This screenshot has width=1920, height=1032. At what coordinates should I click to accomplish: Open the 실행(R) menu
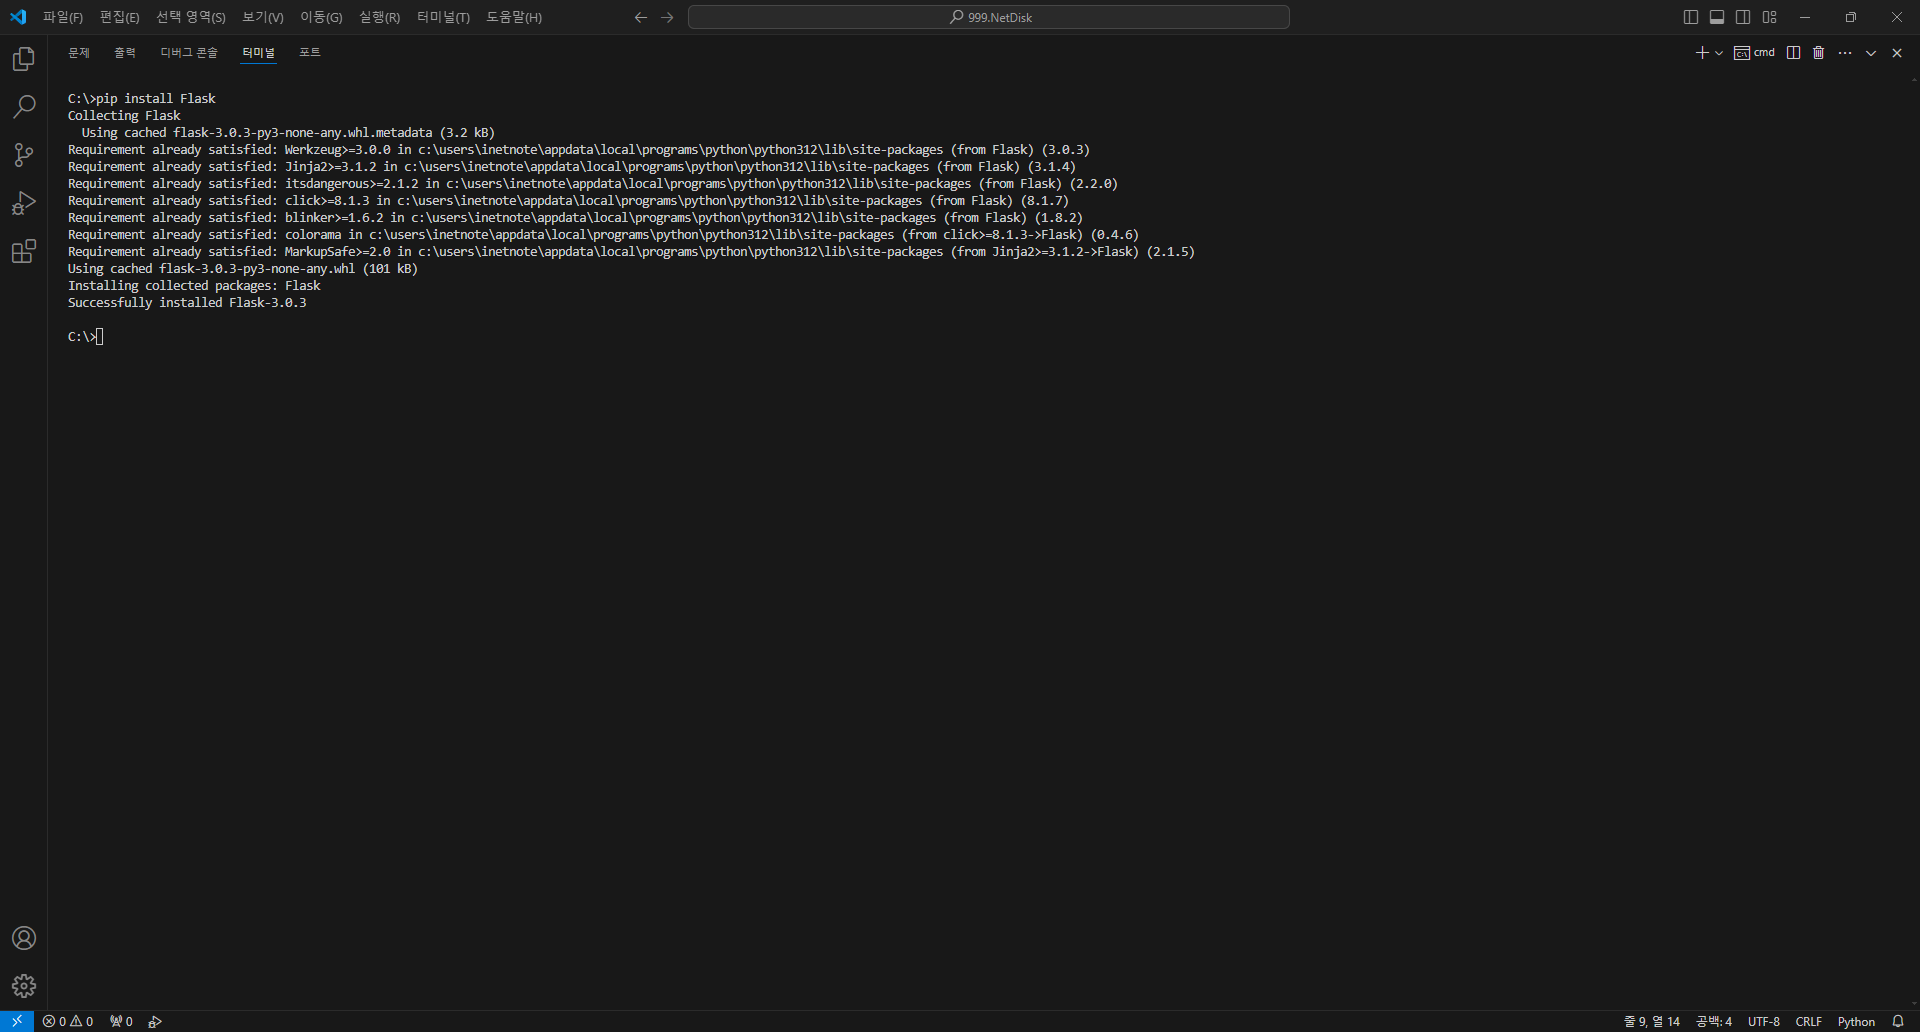380,17
